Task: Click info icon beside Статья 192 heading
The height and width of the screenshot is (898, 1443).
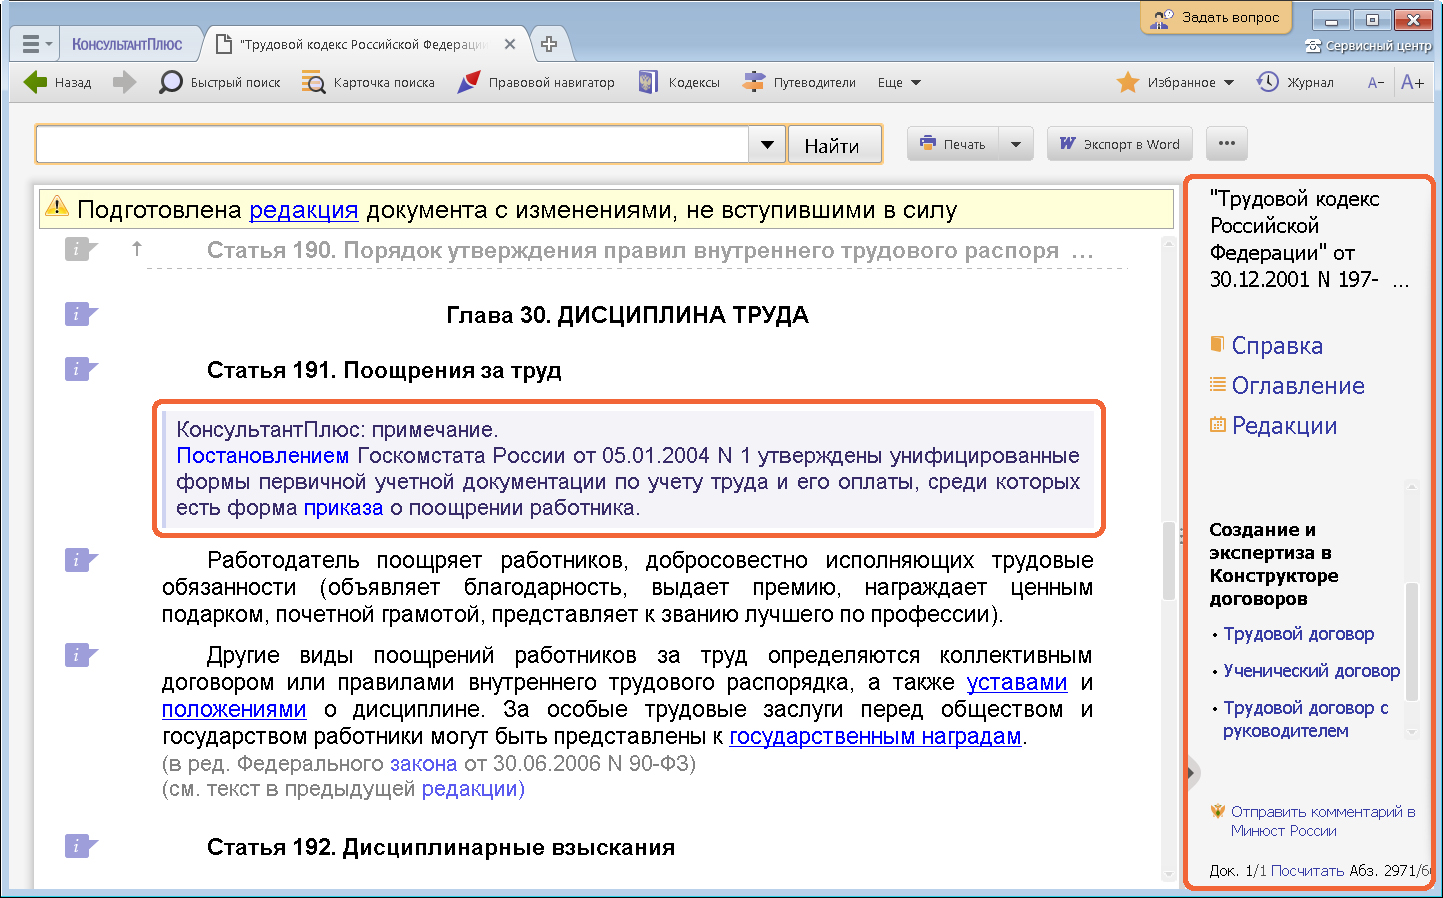Action: tap(80, 846)
